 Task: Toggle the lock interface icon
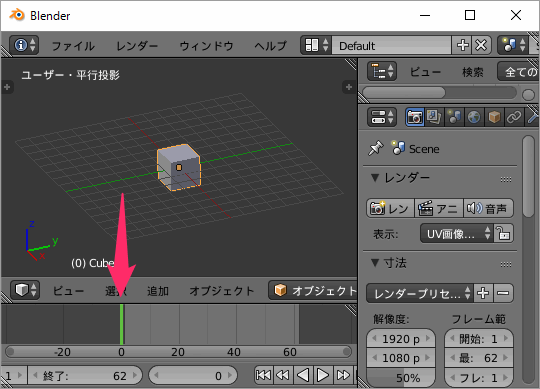[503, 234]
